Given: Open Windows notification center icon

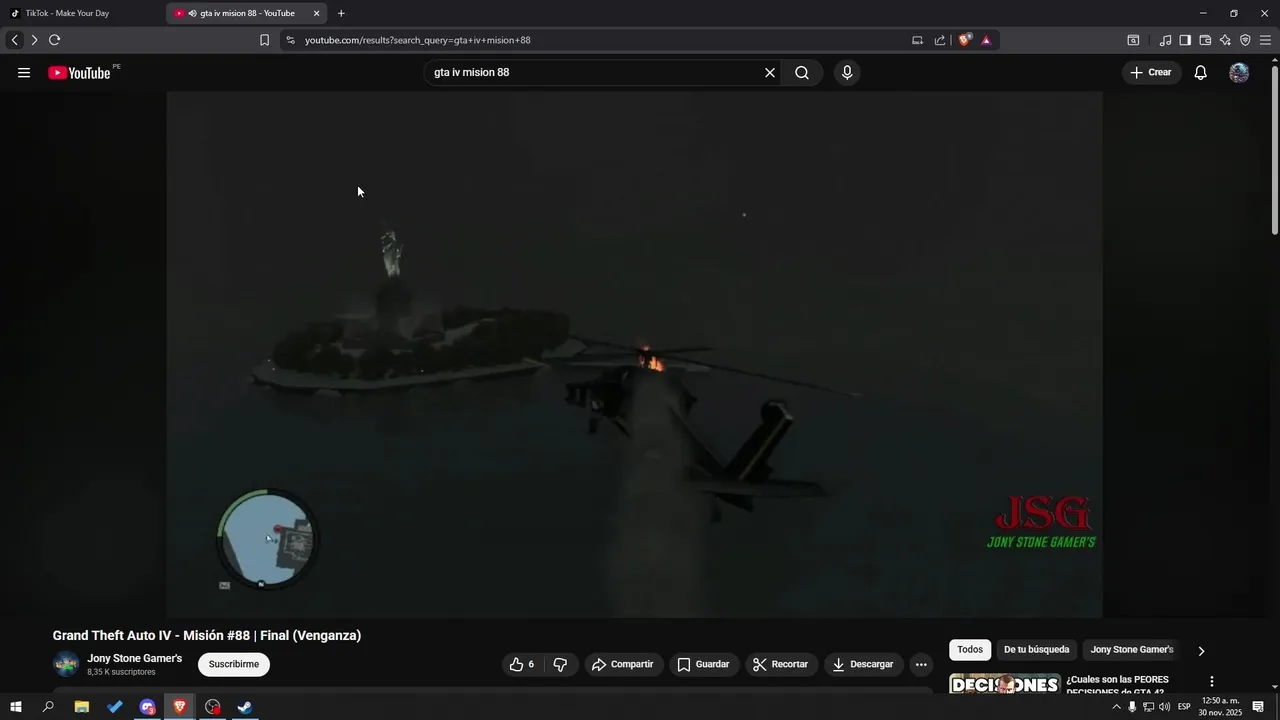Looking at the screenshot, I should click(1258, 707).
